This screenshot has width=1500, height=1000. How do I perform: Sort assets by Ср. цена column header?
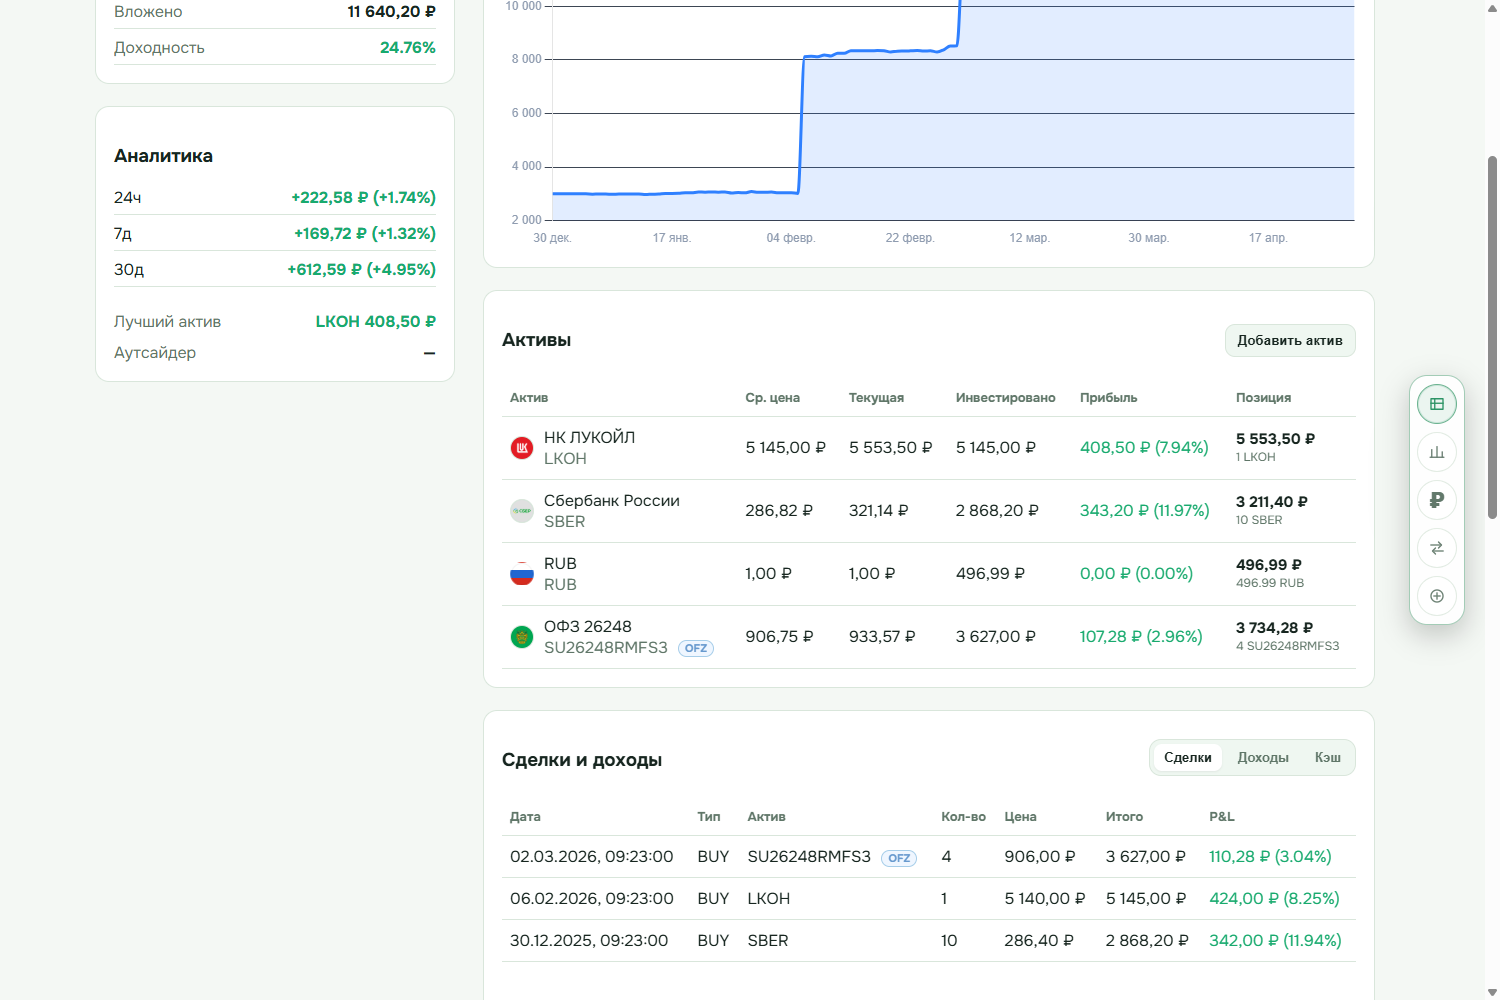pyautogui.click(x=772, y=397)
